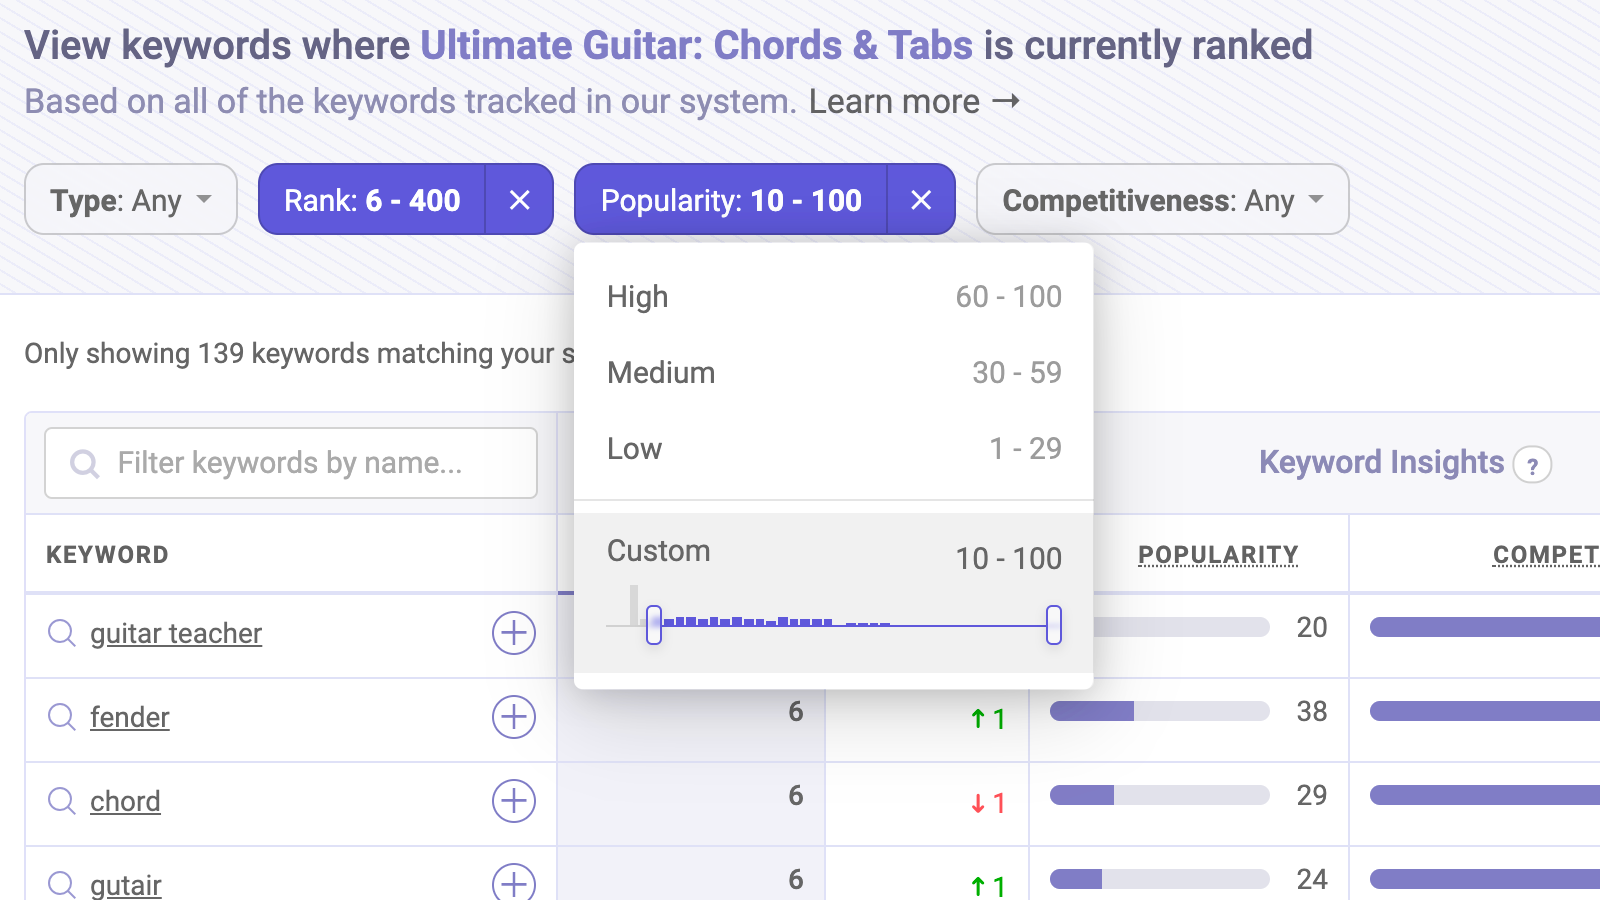Viewport: 1600px width, 900px height.
Task: Click the right handle of the popularity slider
Action: [x=1054, y=625]
